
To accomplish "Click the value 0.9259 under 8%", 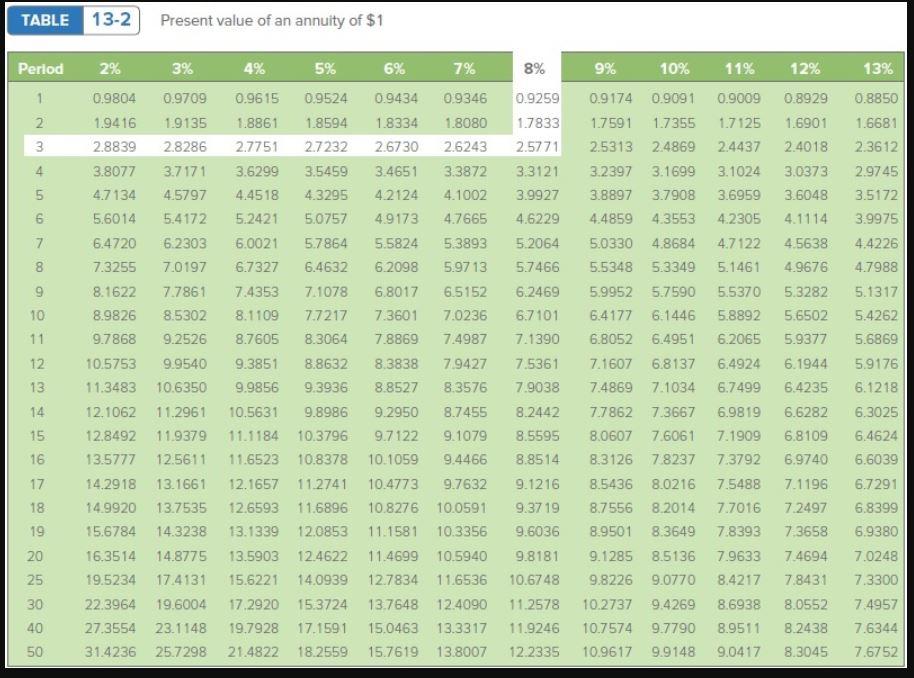I will [535, 95].
